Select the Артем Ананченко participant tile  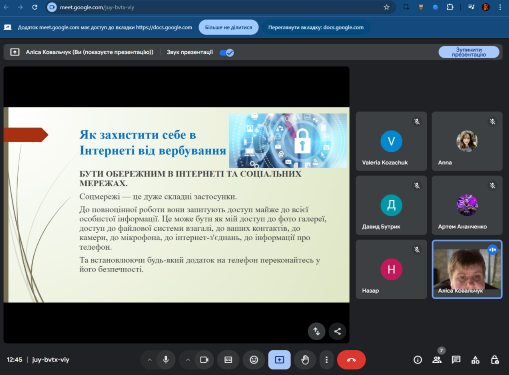click(x=467, y=205)
